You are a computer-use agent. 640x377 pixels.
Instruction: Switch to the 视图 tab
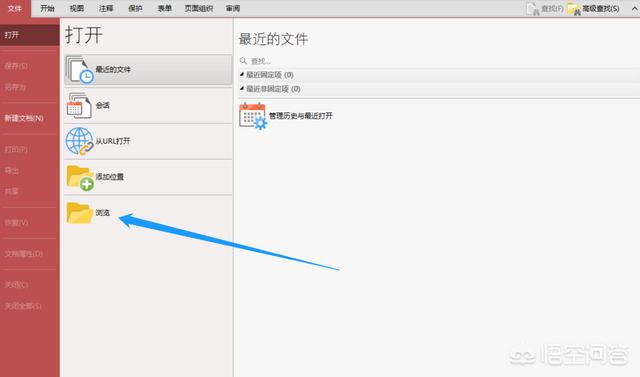[x=77, y=8]
